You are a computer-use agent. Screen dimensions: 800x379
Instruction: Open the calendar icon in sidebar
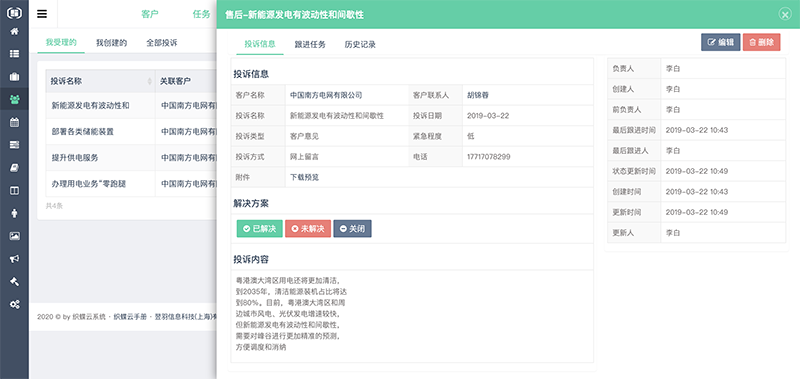(x=14, y=122)
